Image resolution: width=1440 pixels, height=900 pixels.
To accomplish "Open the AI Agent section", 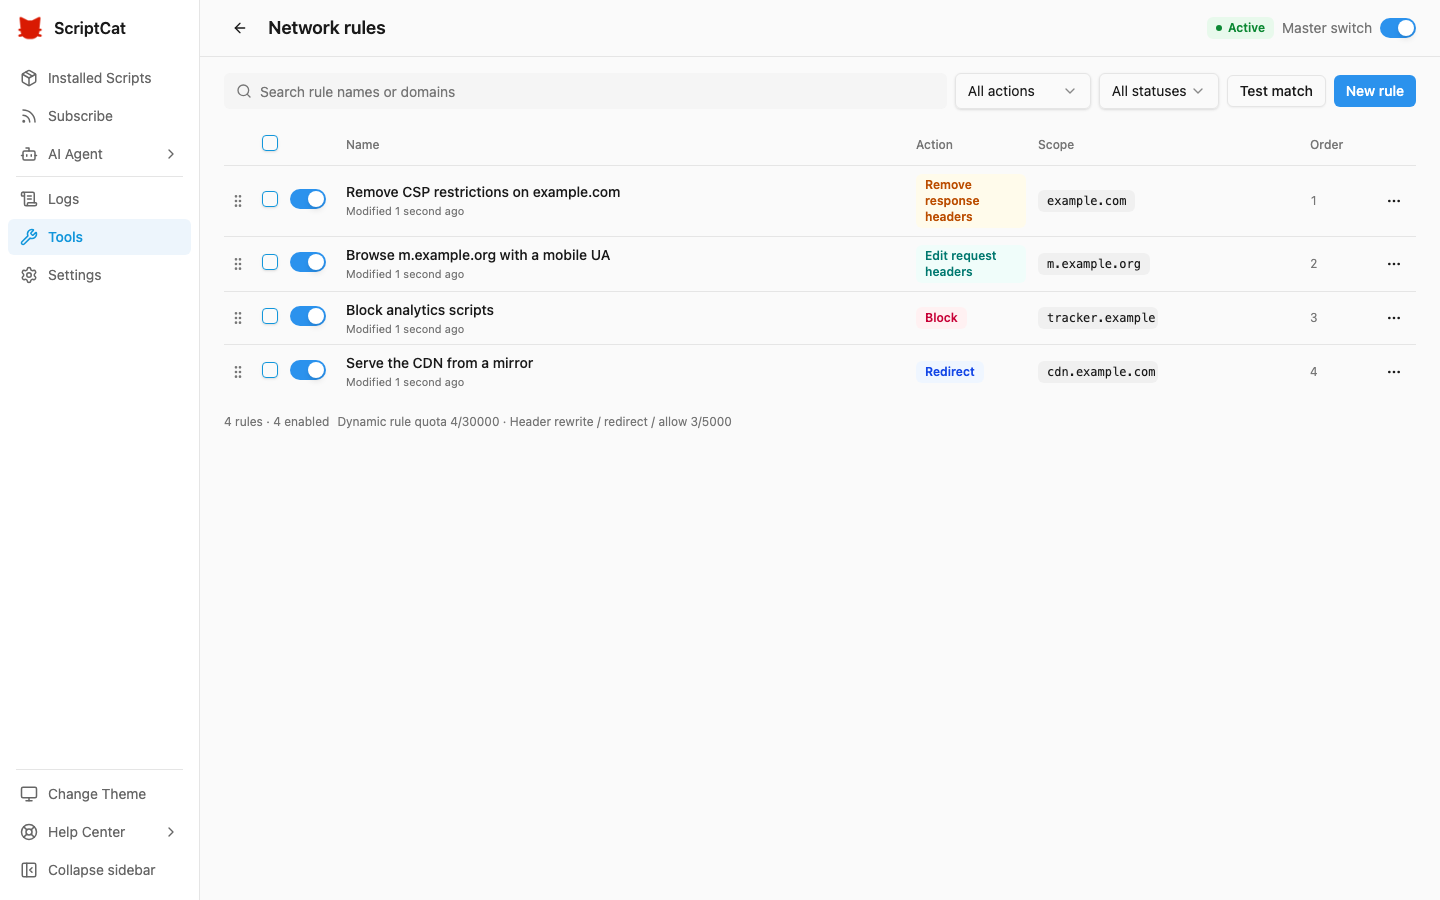I will coord(99,154).
